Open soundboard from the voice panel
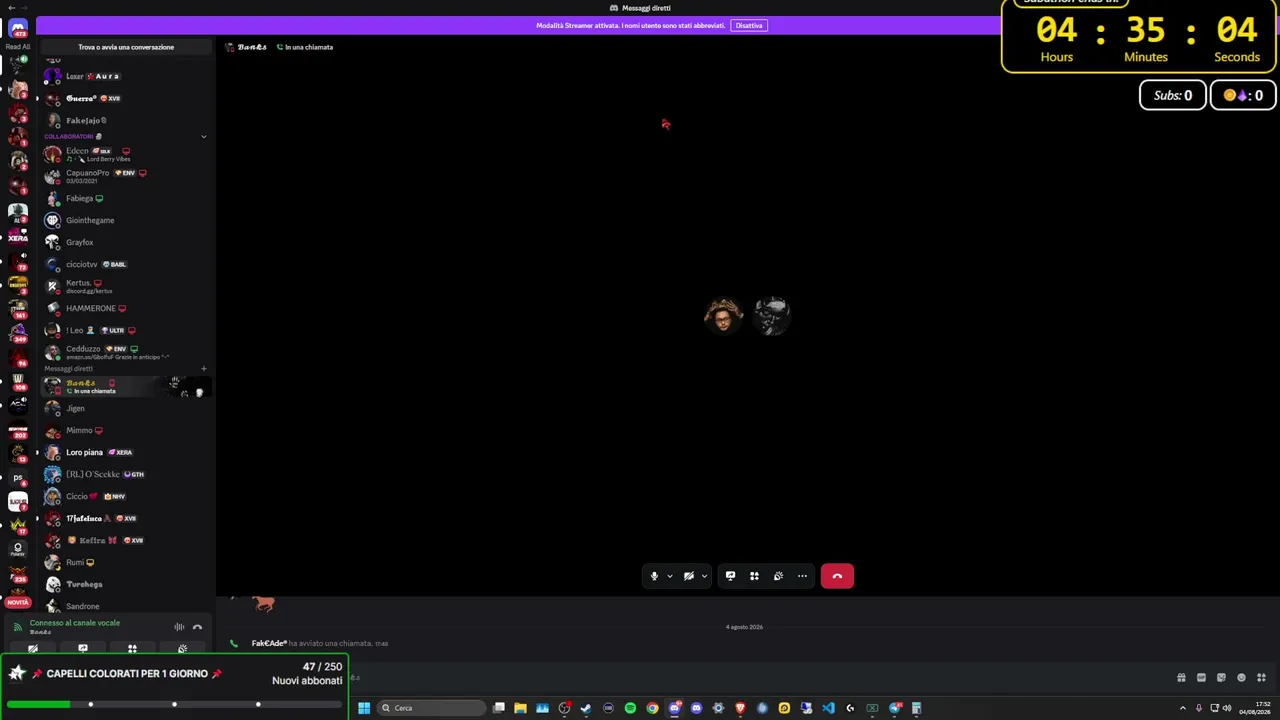Viewport: 1280px width, 720px height. pos(182,649)
